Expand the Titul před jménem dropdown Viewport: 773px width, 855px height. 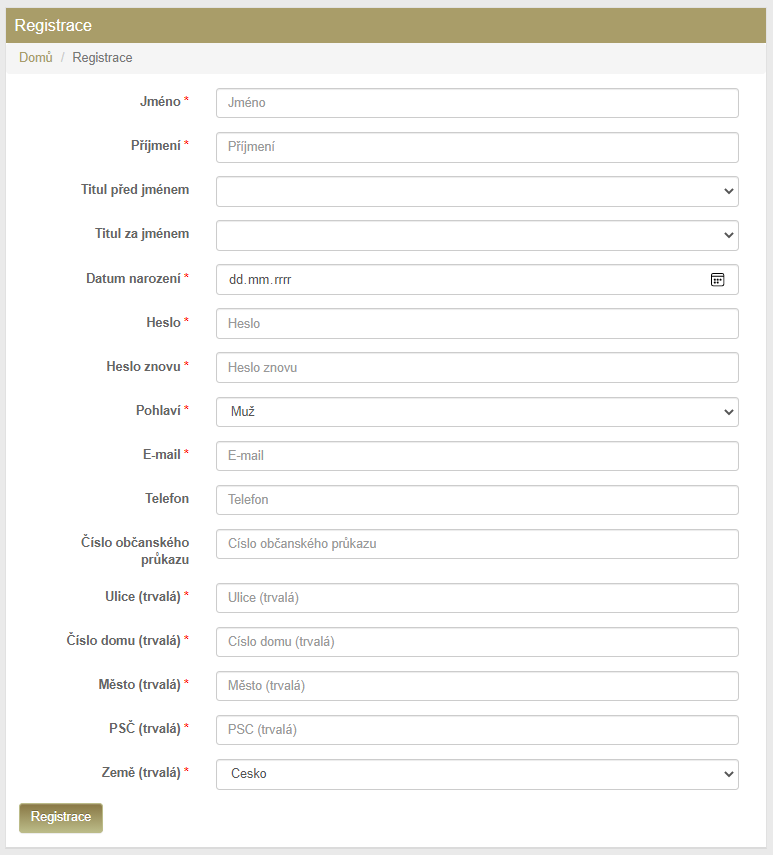pos(477,192)
